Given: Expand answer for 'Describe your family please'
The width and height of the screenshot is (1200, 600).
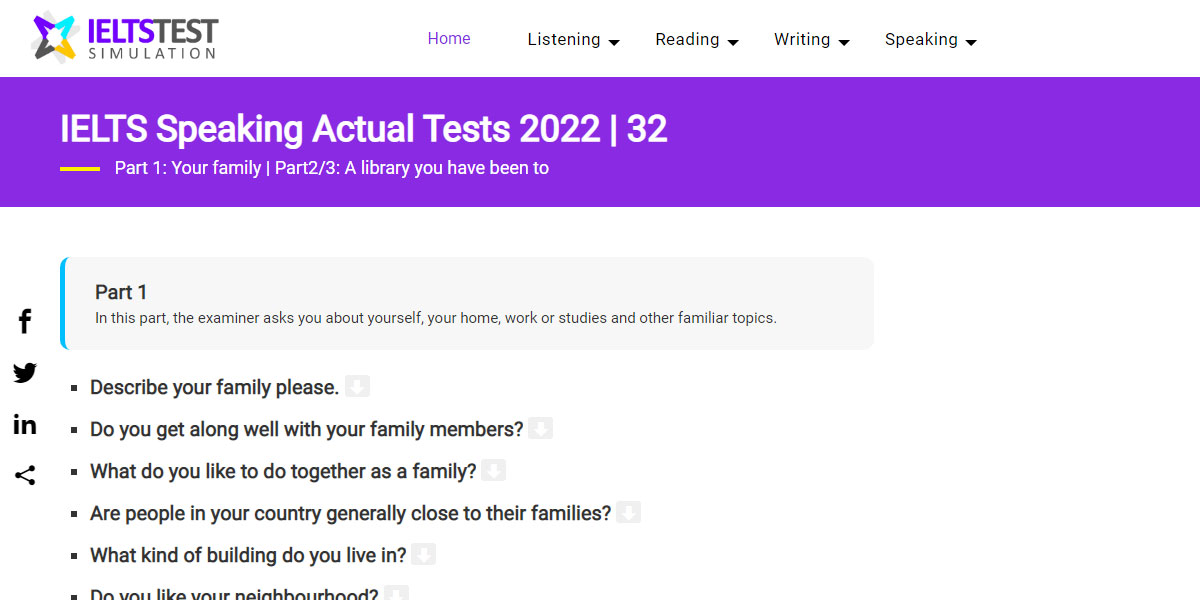Looking at the screenshot, I should click(x=357, y=387).
